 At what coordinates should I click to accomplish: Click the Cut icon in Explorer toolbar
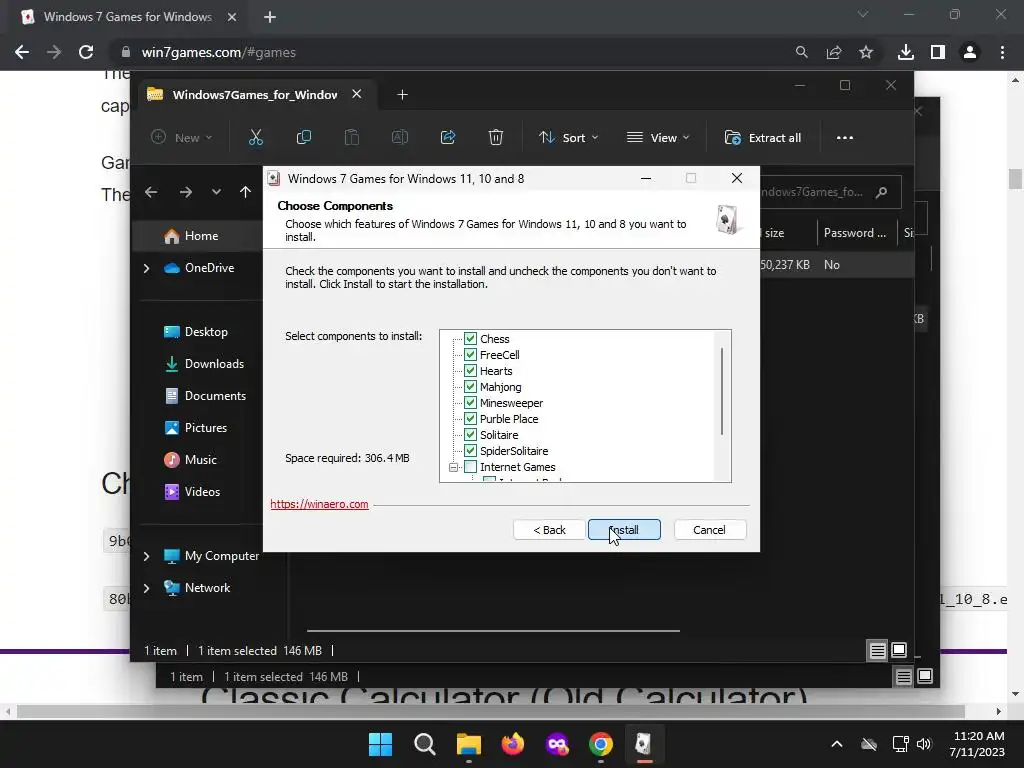(x=255, y=138)
